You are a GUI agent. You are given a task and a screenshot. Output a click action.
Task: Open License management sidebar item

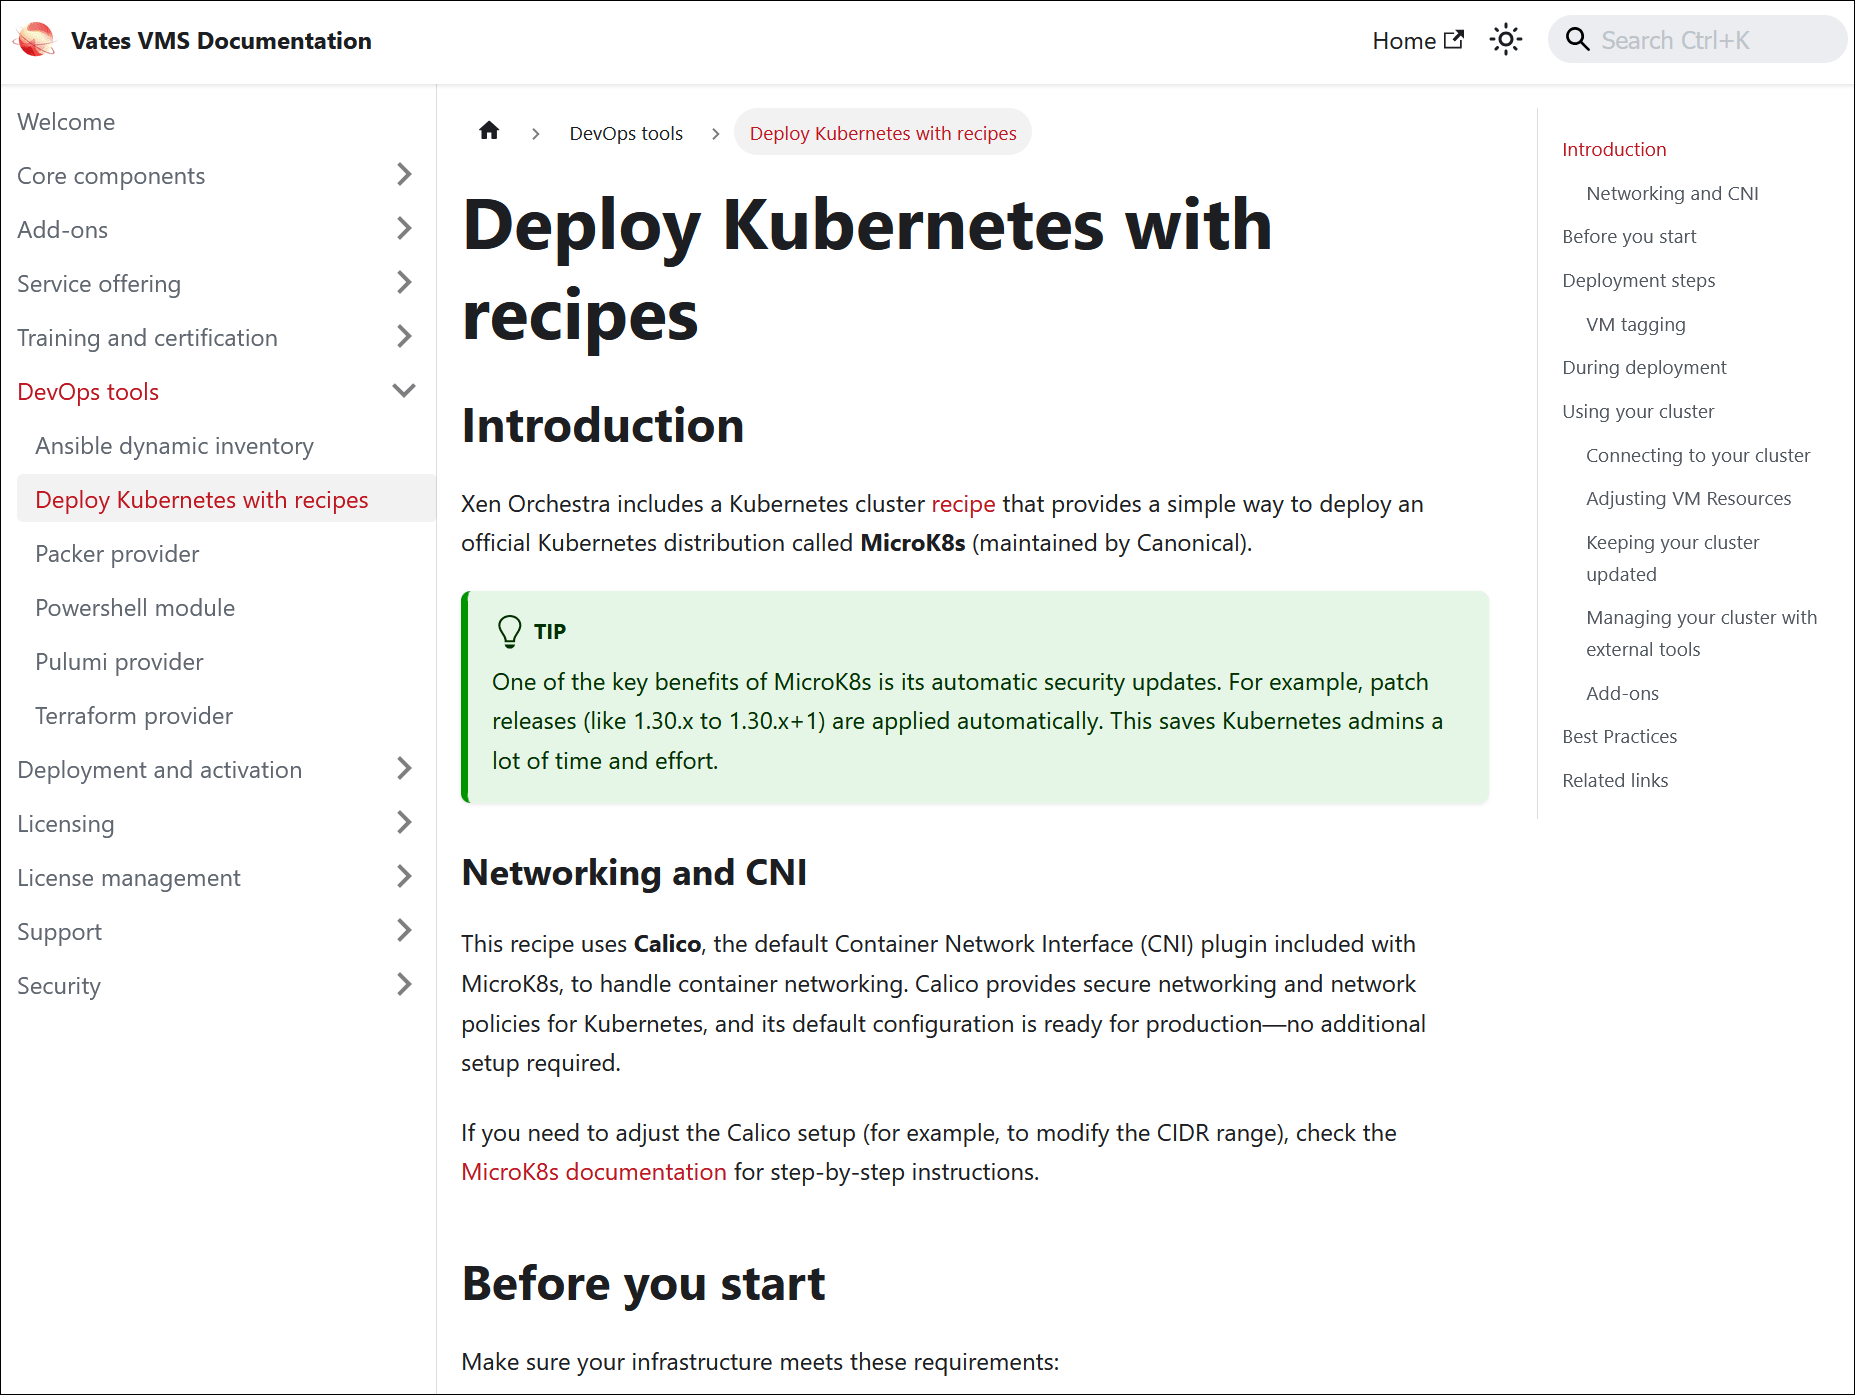129,878
